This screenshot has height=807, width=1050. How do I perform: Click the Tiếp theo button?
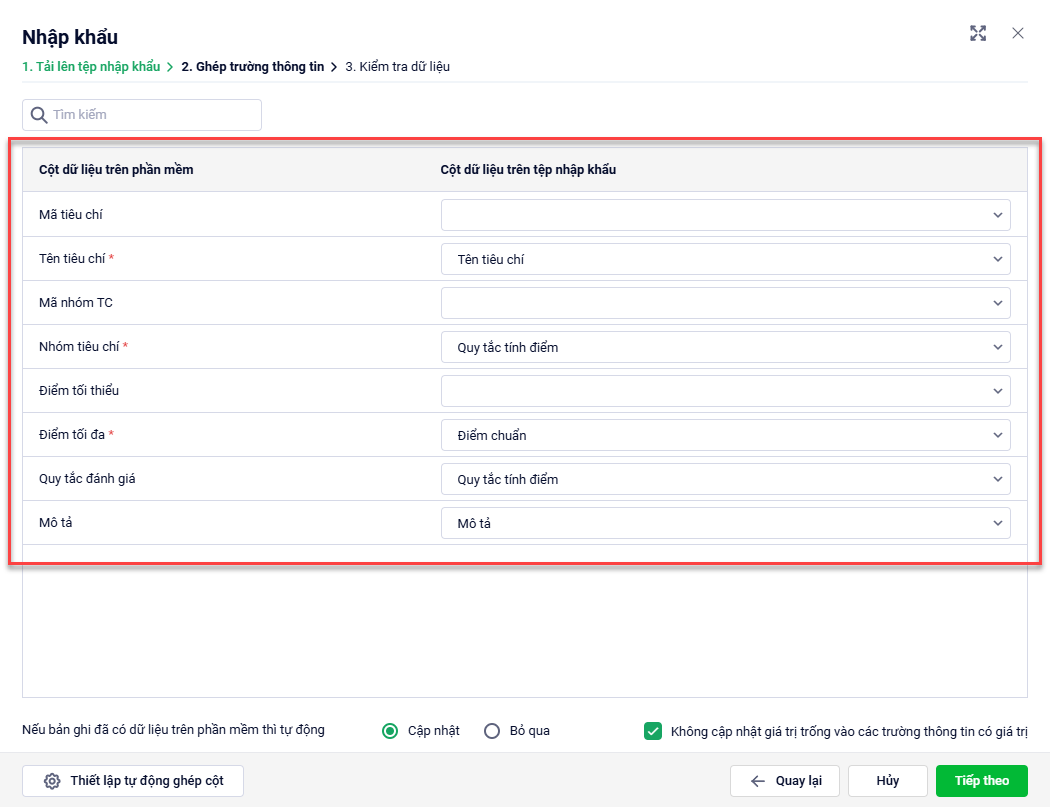click(x=981, y=781)
